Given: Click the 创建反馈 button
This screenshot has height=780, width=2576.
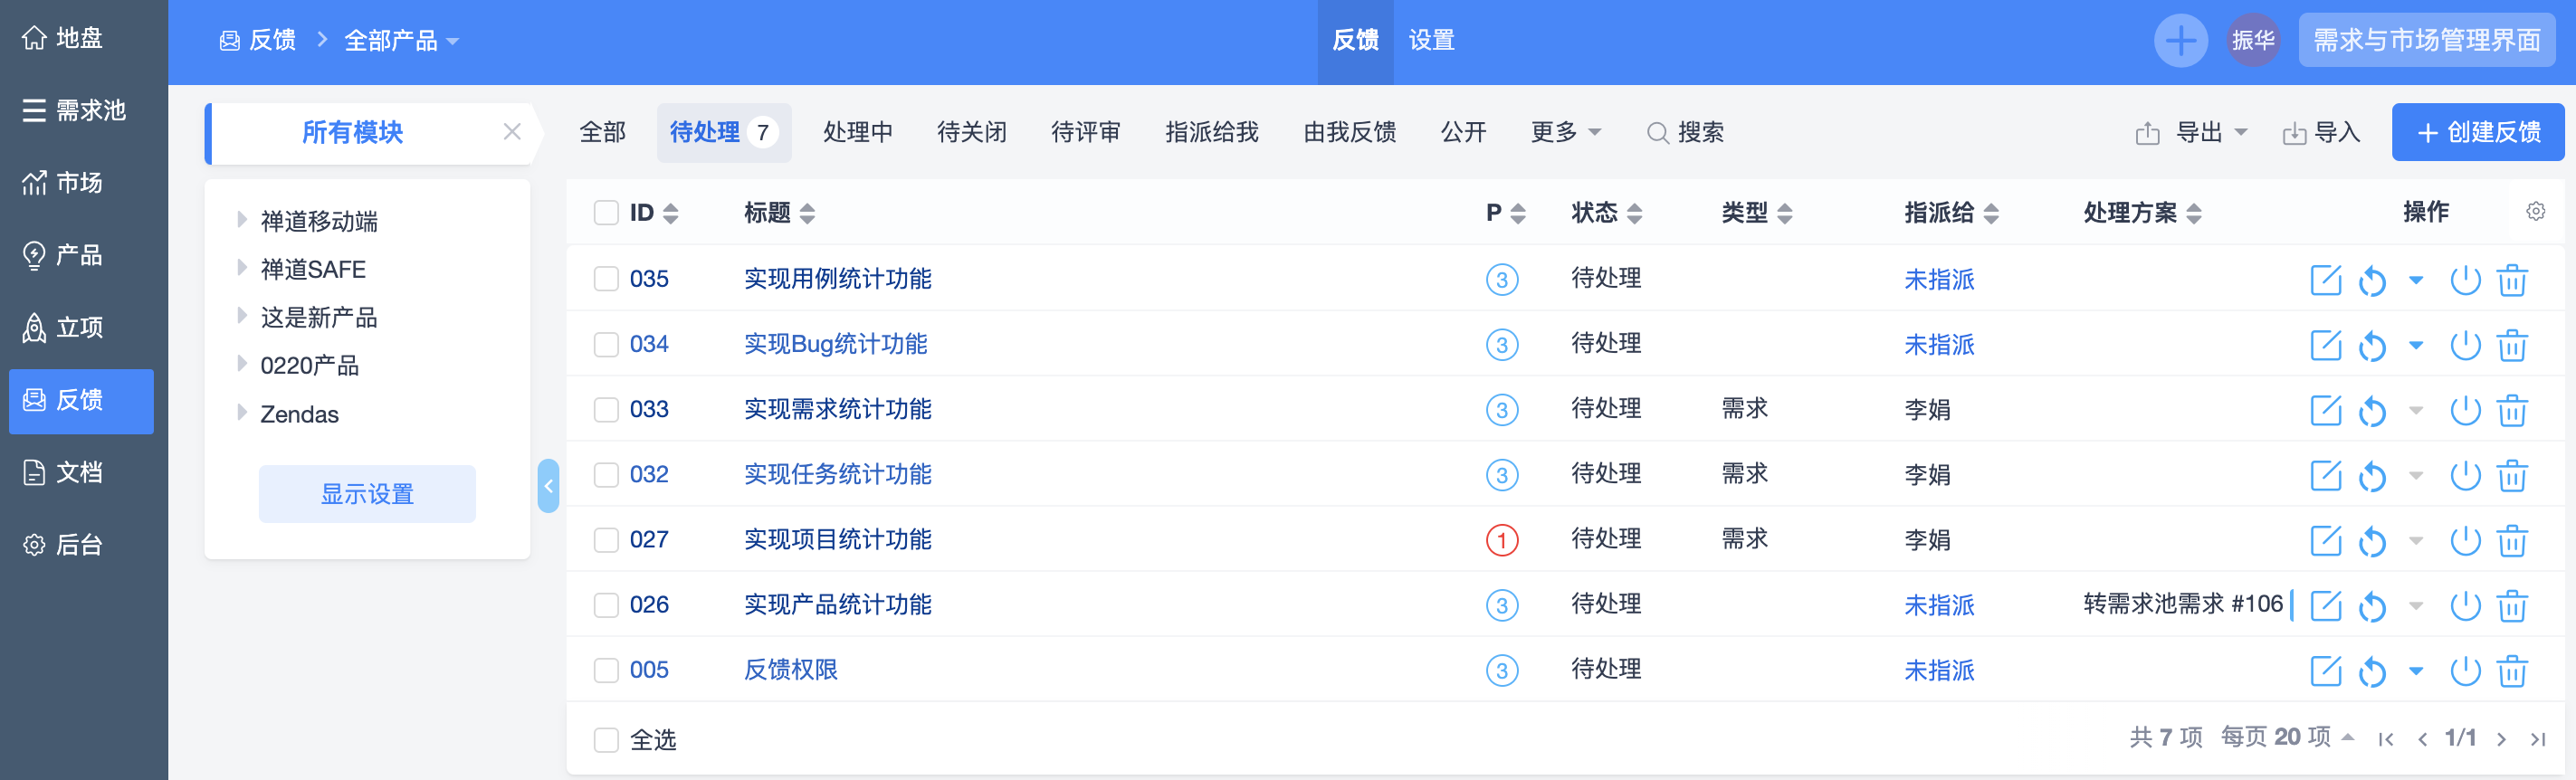Looking at the screenshot, I should click(x=2477, y=132).
